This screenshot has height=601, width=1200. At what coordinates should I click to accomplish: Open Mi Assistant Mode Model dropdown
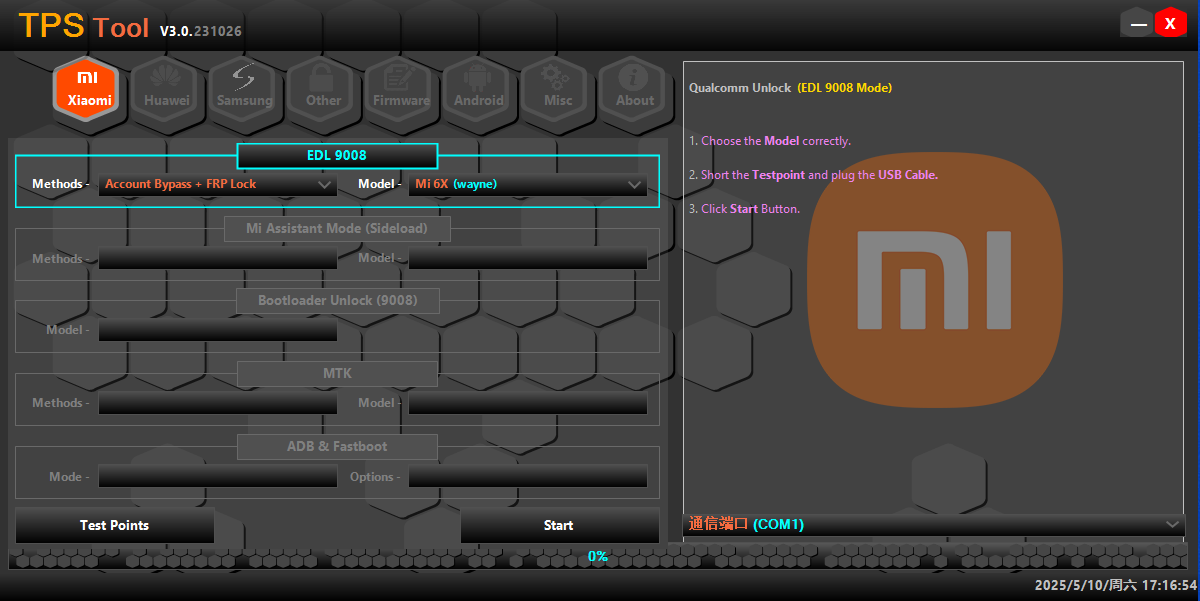click(x=528, y=259)
